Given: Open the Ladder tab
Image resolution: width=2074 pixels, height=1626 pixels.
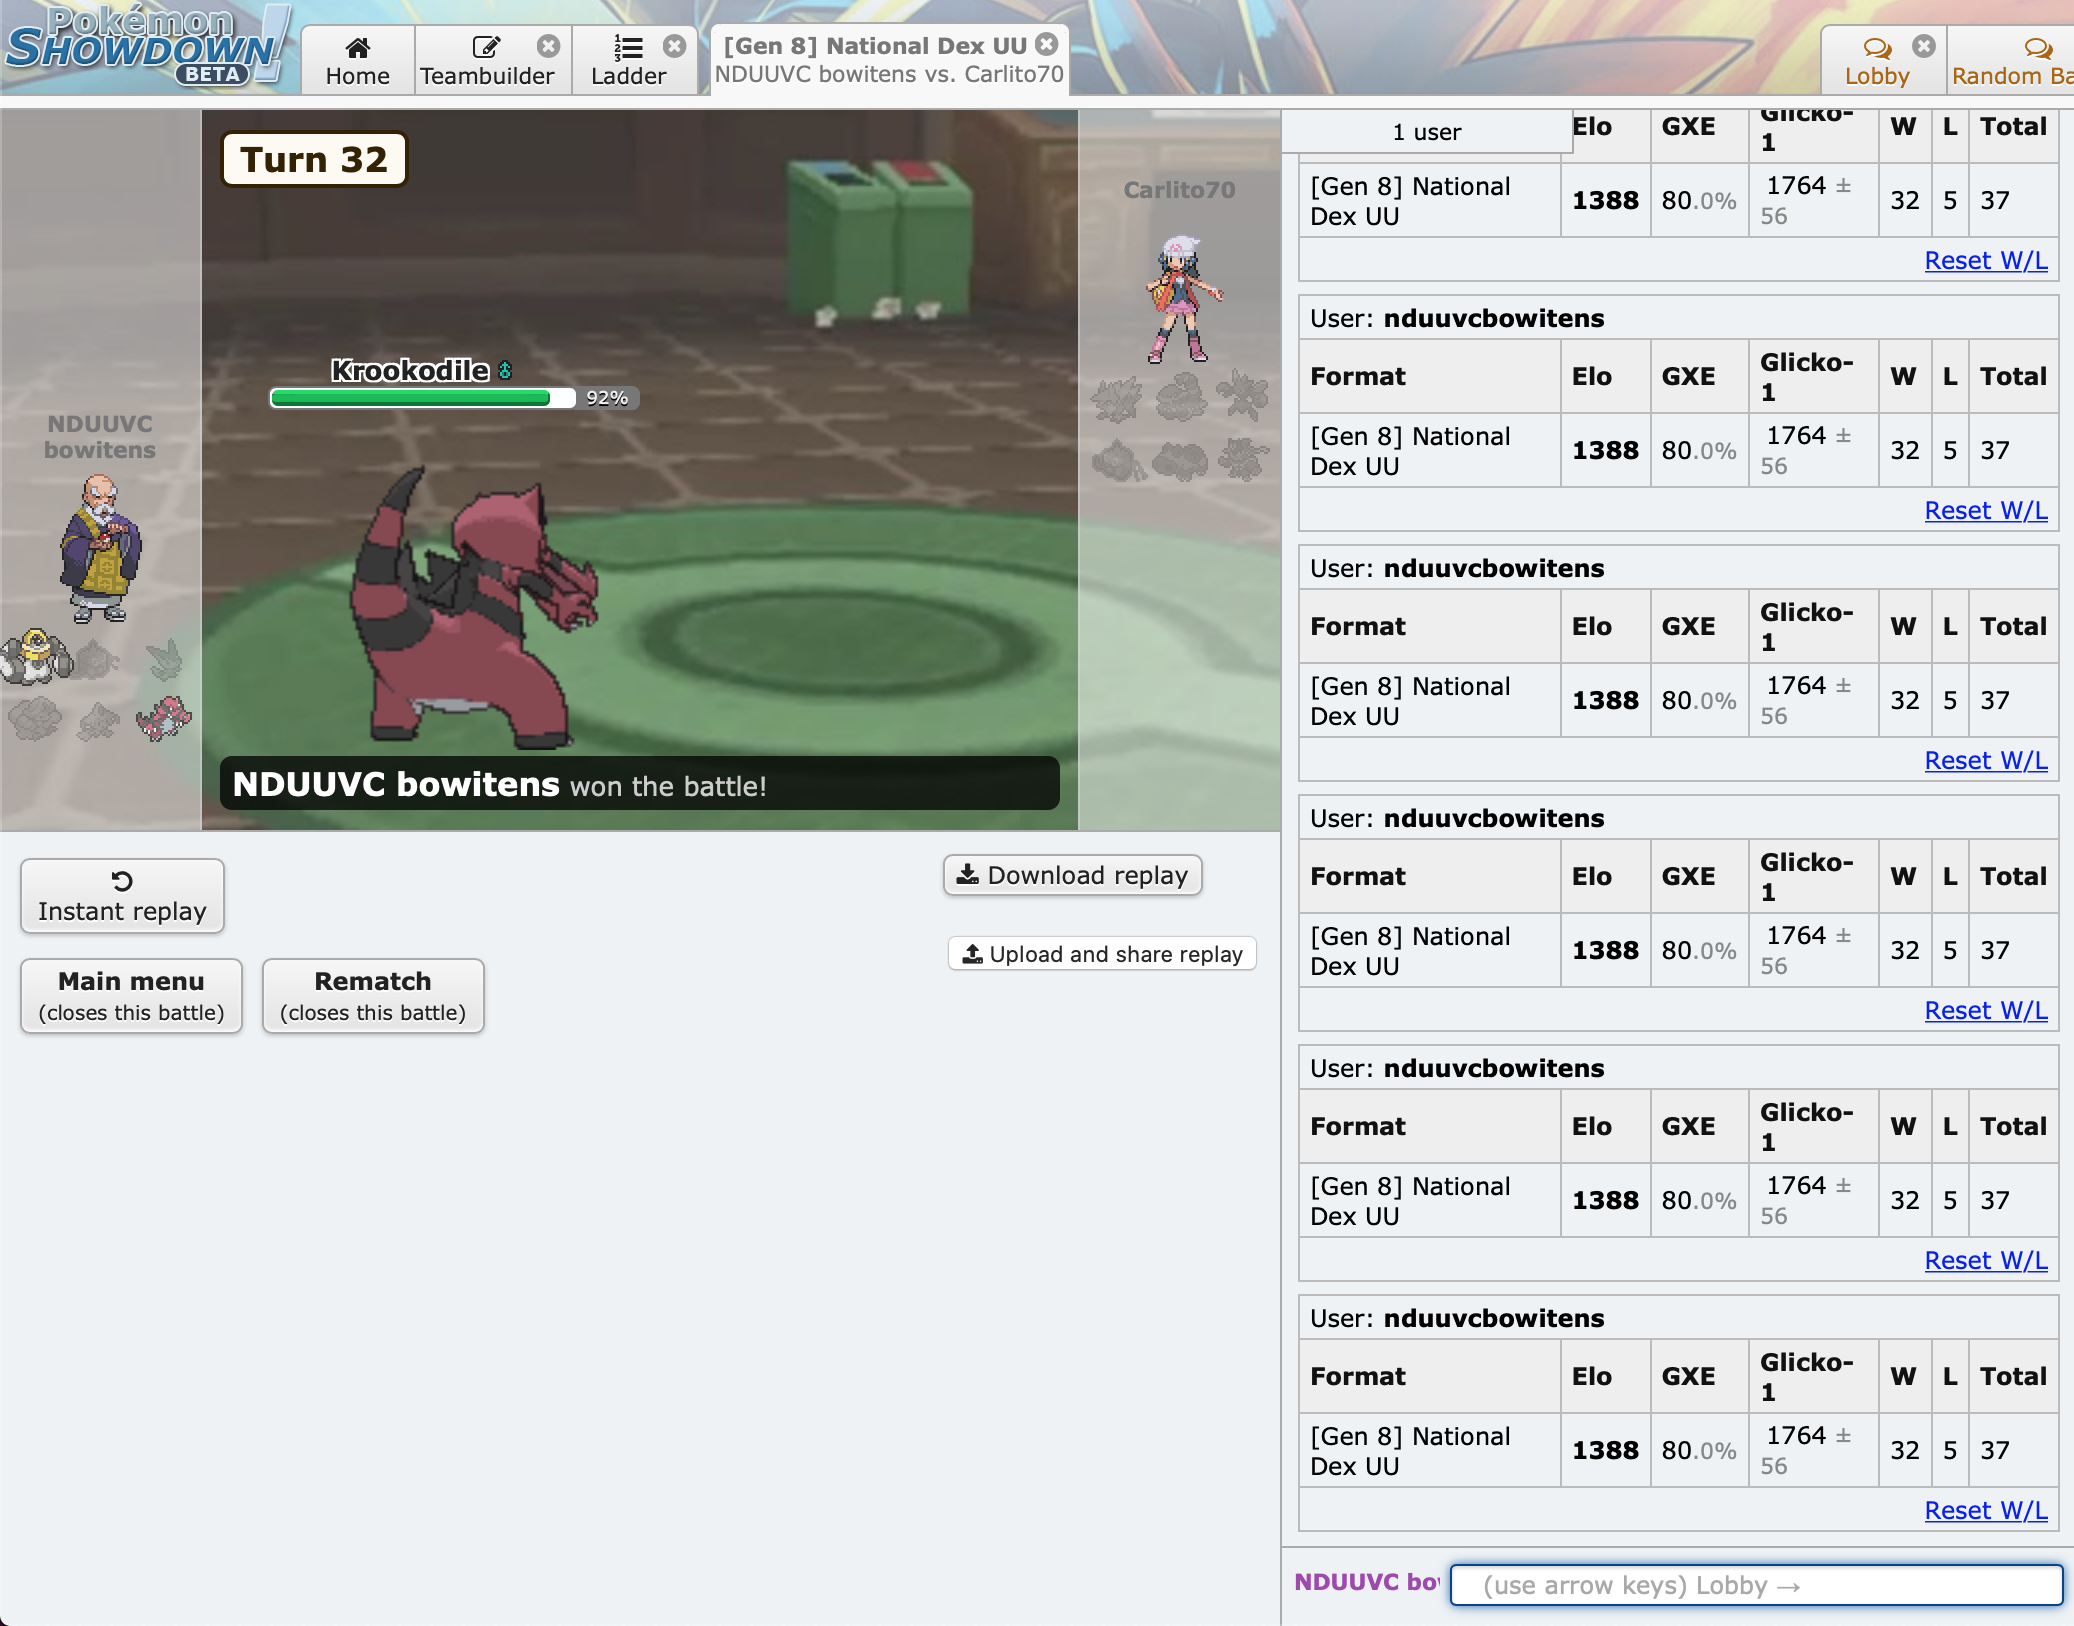Looking at the screenshot, I should (x=628, y=62).
